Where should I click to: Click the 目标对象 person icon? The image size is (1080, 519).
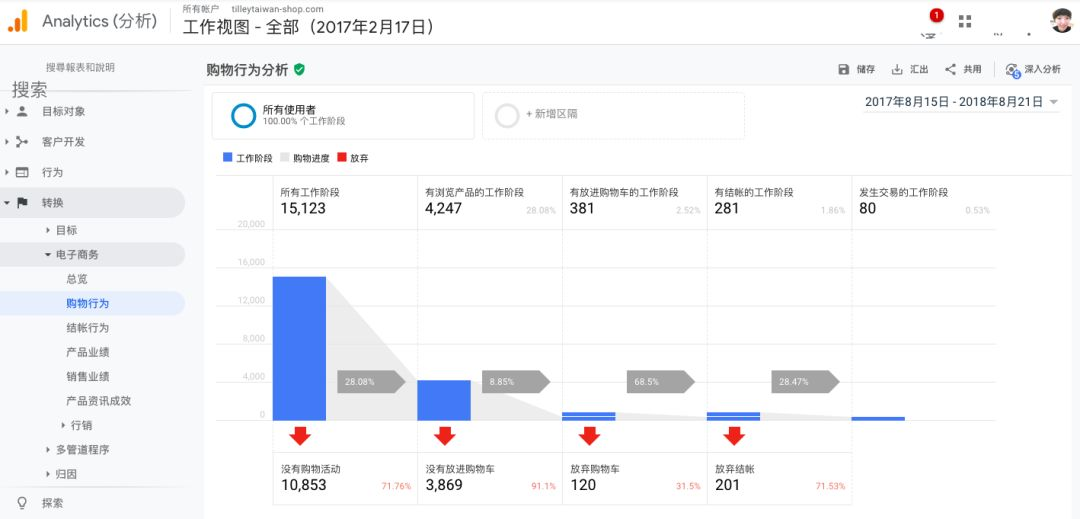tap(22, 111)
